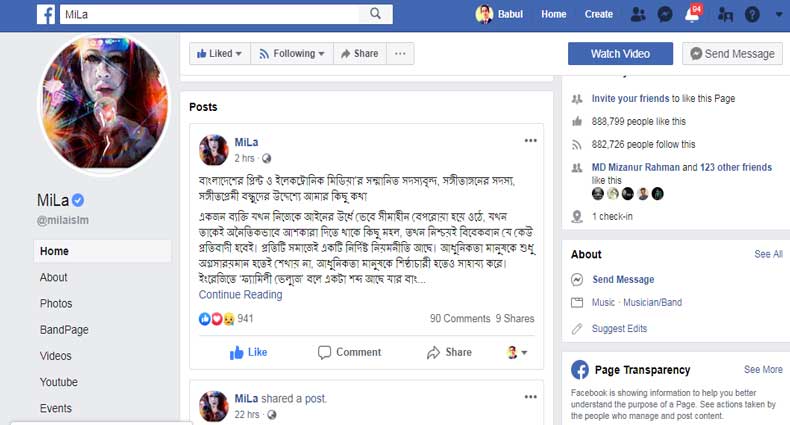Open the Notifications bell icon

pos(691,15)
